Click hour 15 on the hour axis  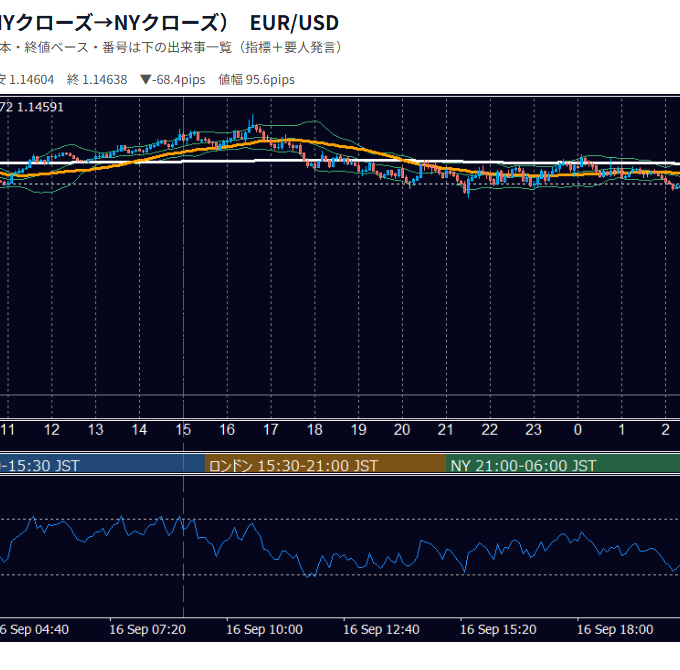pos(183,430)
